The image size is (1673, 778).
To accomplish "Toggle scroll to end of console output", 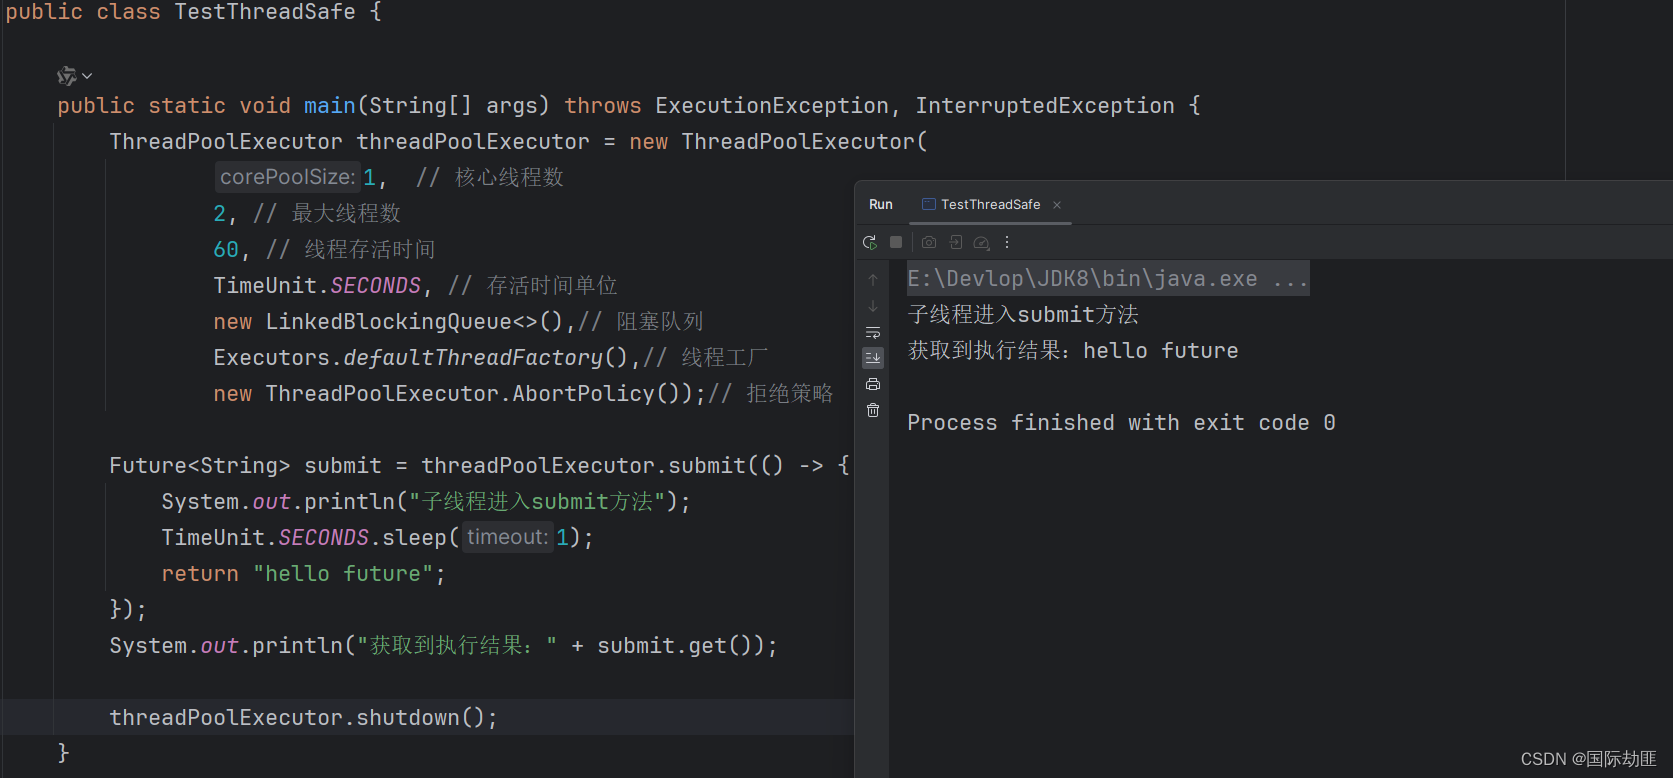I will 873,358.
